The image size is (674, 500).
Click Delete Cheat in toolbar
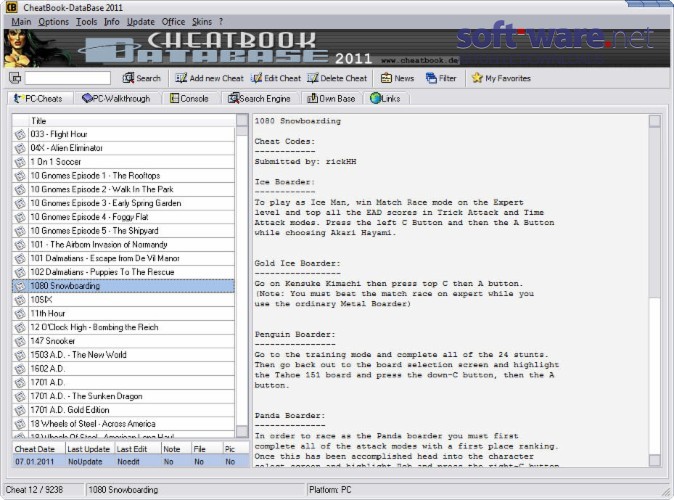337,78
